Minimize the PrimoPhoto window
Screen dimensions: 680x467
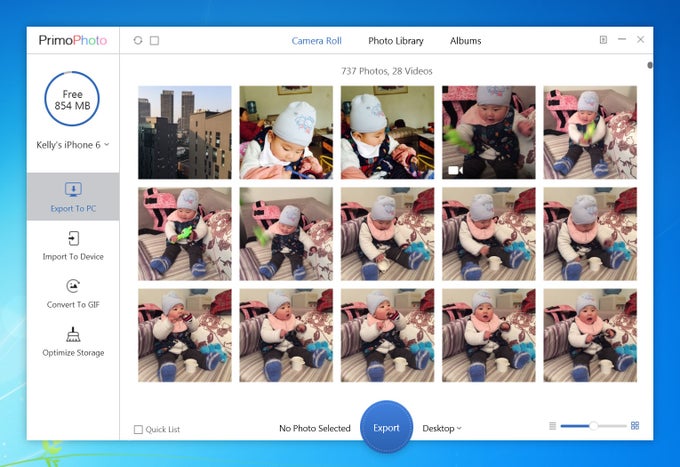point(621,39)
